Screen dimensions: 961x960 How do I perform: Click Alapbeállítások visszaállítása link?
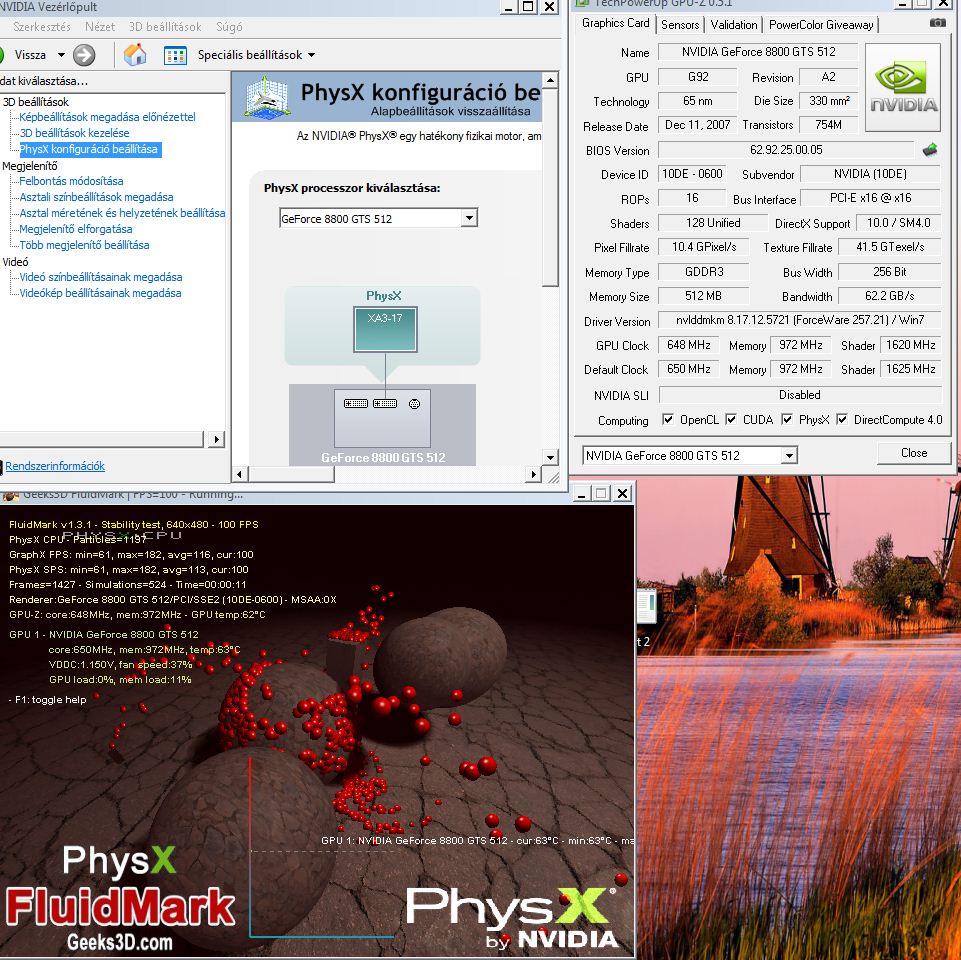tap(450, 112)
